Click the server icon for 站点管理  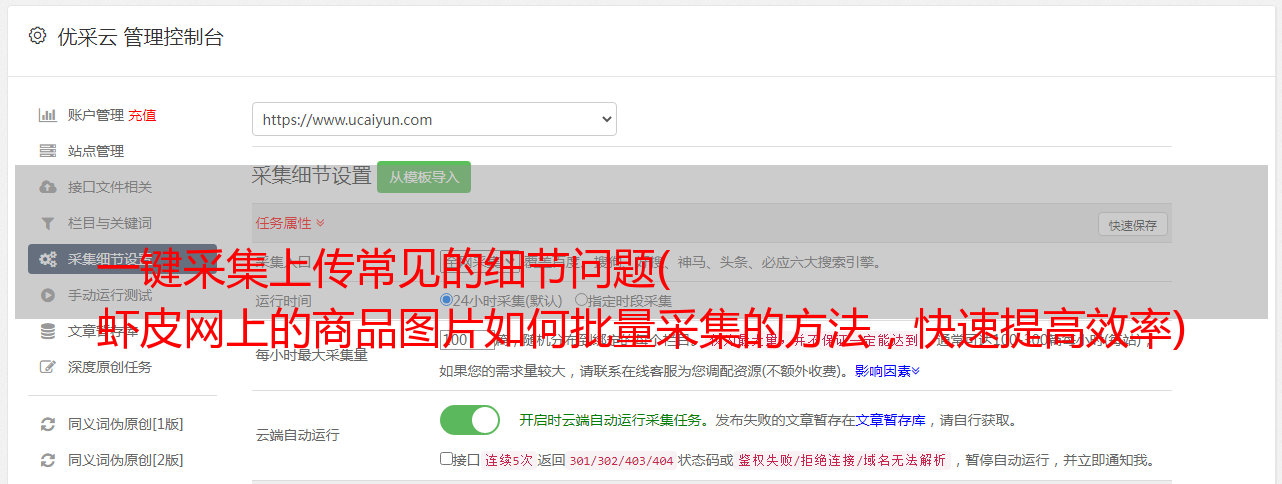tap(47, 151)
